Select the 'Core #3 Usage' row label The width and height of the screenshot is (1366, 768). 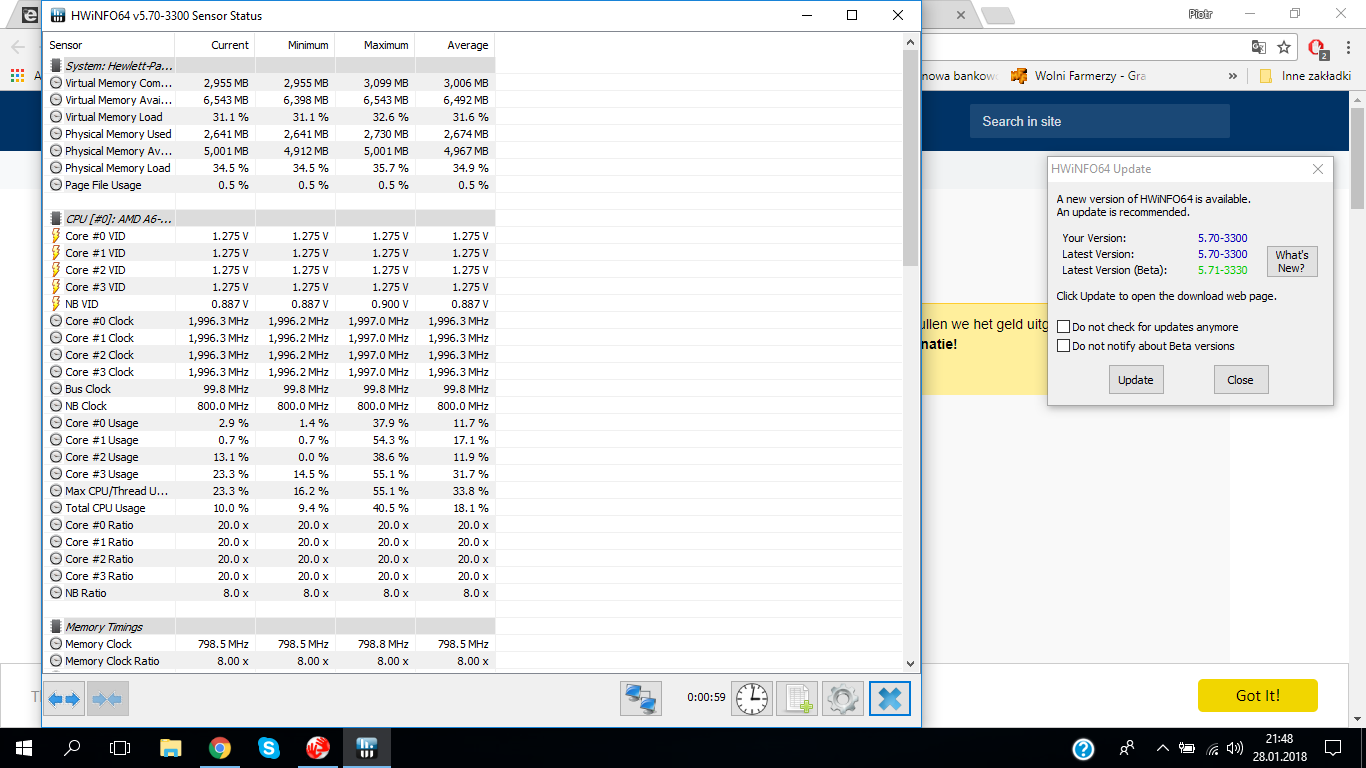click(x=102, y=474)
